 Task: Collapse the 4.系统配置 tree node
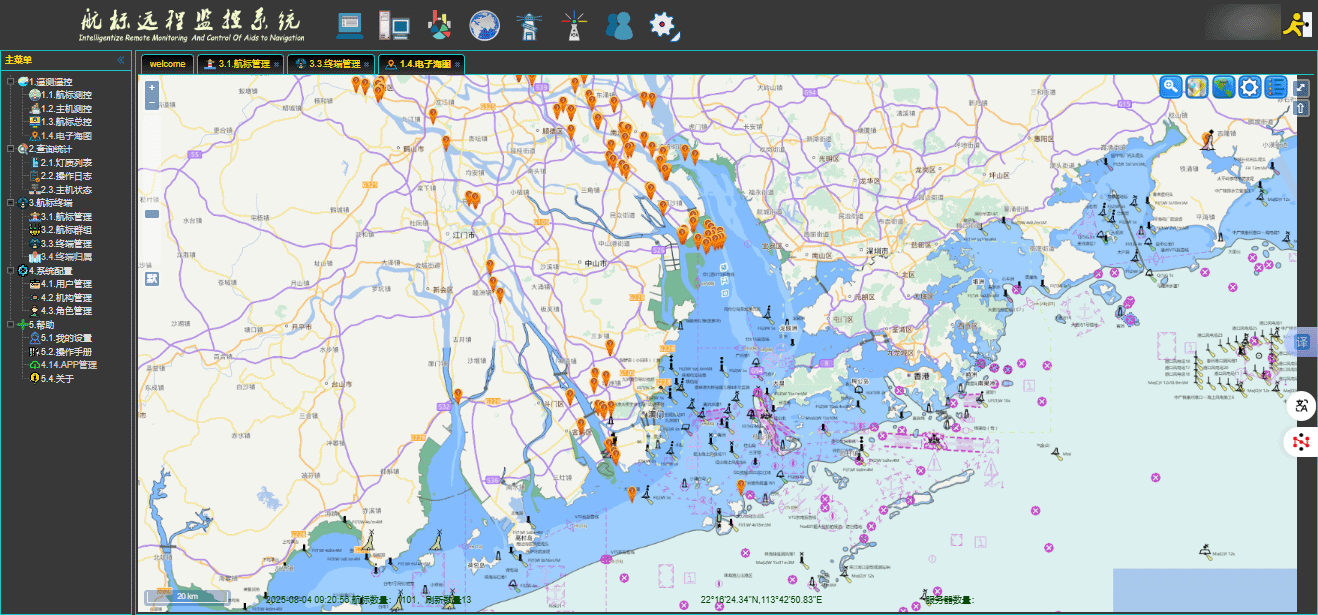(10, 271)
